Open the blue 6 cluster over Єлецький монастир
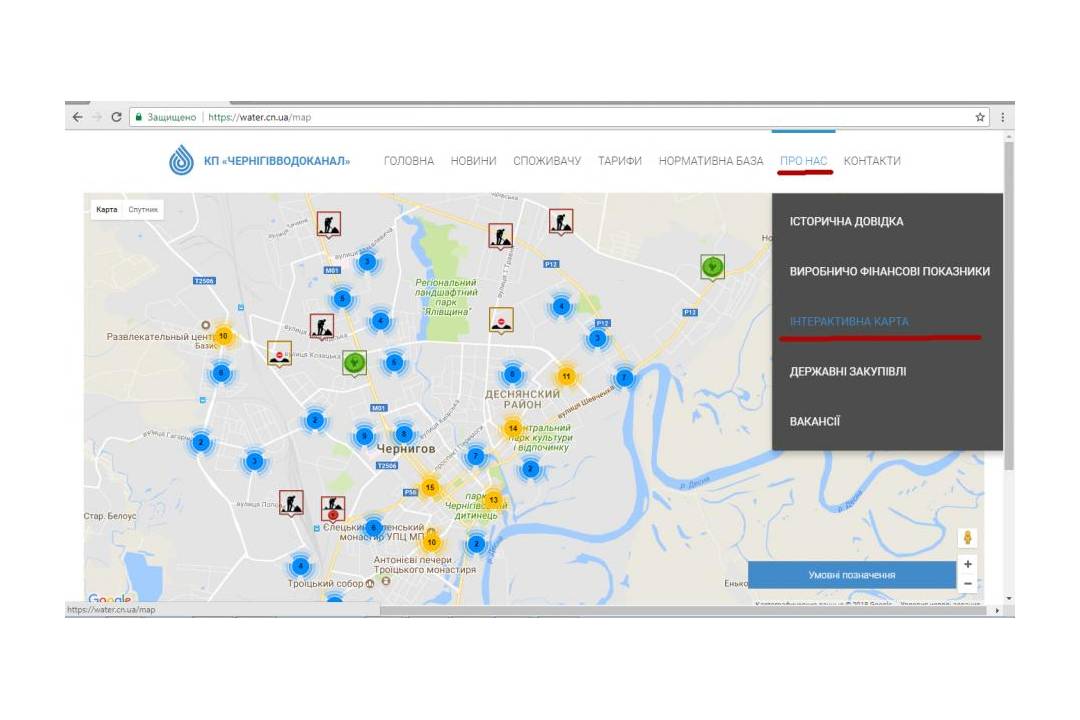The height and width of the screenshot is (720, 1080). (373, 528)
